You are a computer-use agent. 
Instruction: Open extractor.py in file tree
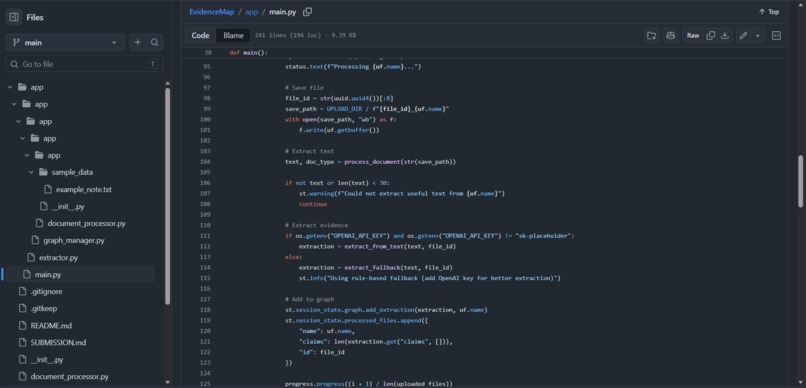point(59,257)
